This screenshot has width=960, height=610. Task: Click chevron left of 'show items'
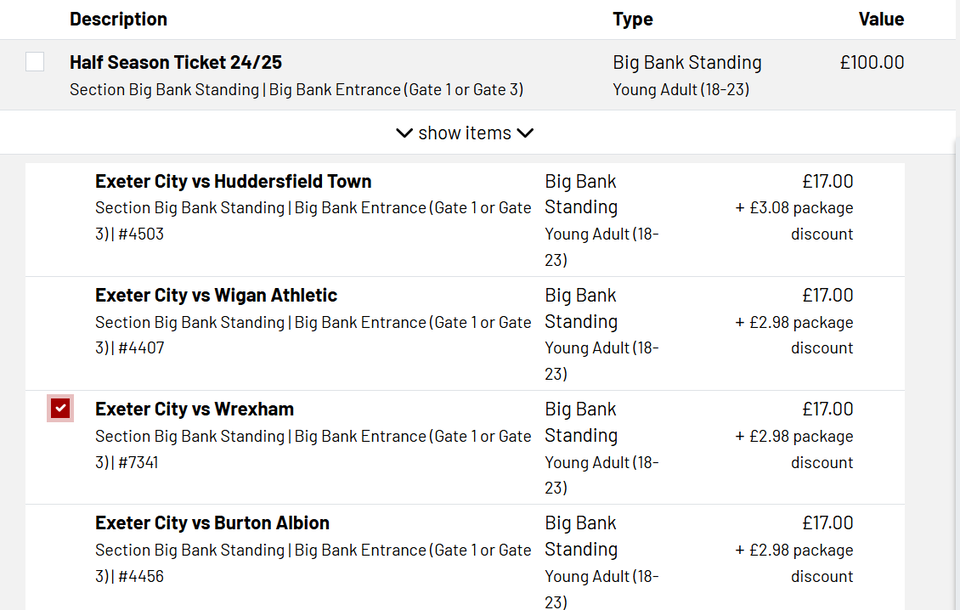[x=404, y=133]
